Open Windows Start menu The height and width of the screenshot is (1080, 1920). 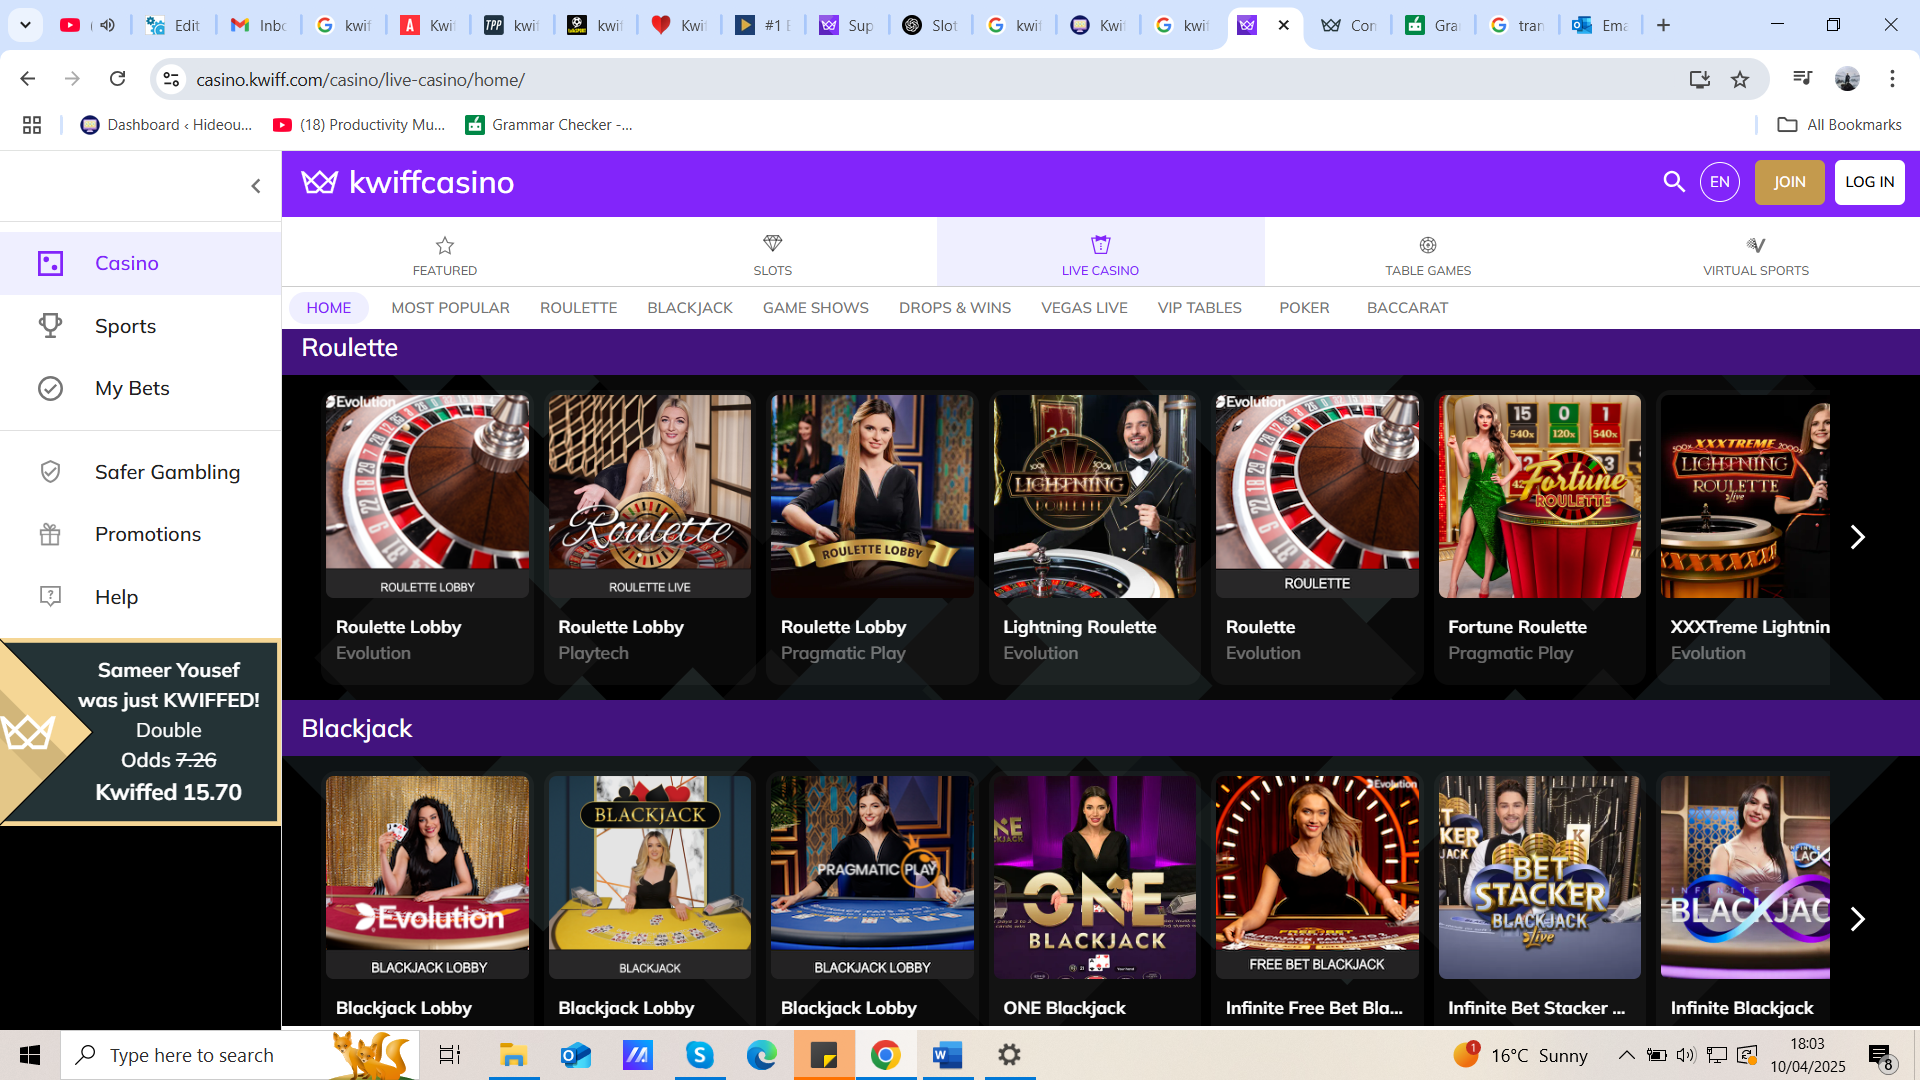click(30, 1055)
